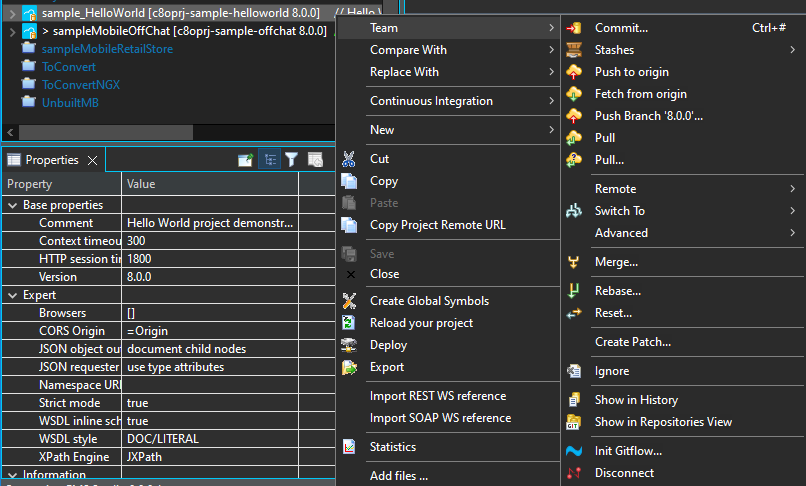Click the Deploy icon in context menu
806x486 pixels.
point(349,345)
